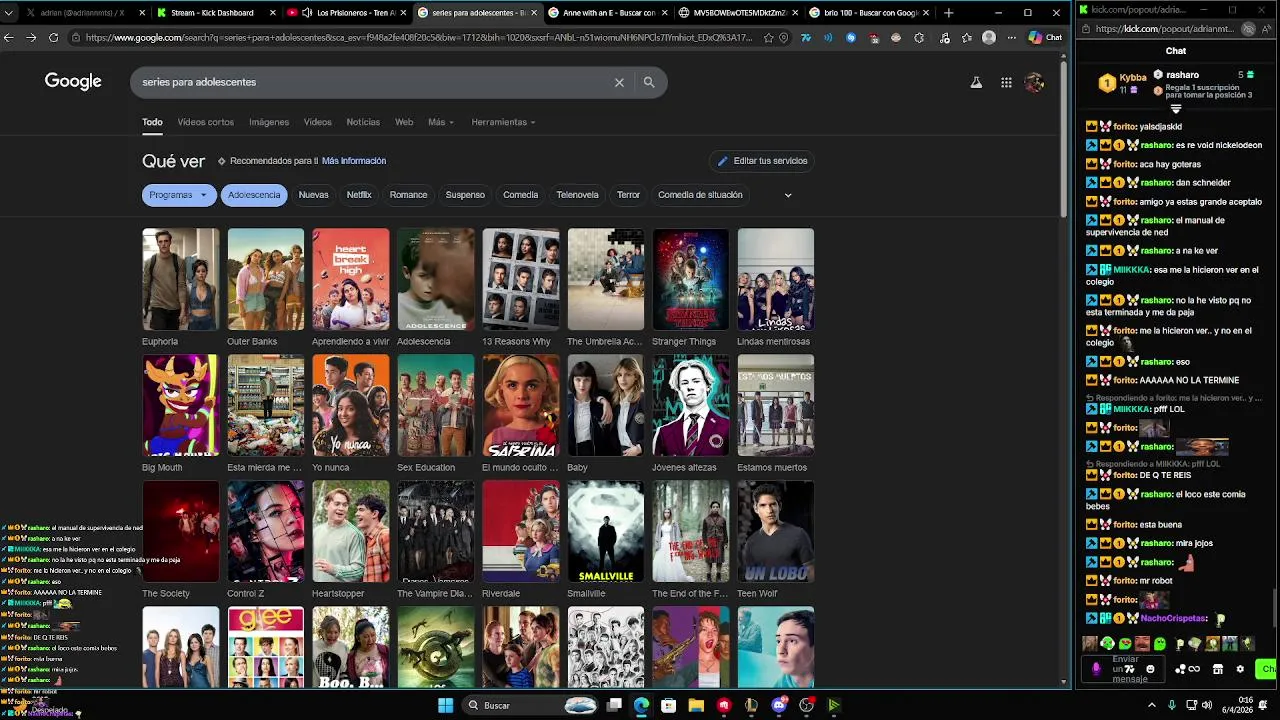This screenshot has width=1280, height=720.
Task: Open the Euphoria poster
Action: (x=181, y=279)
